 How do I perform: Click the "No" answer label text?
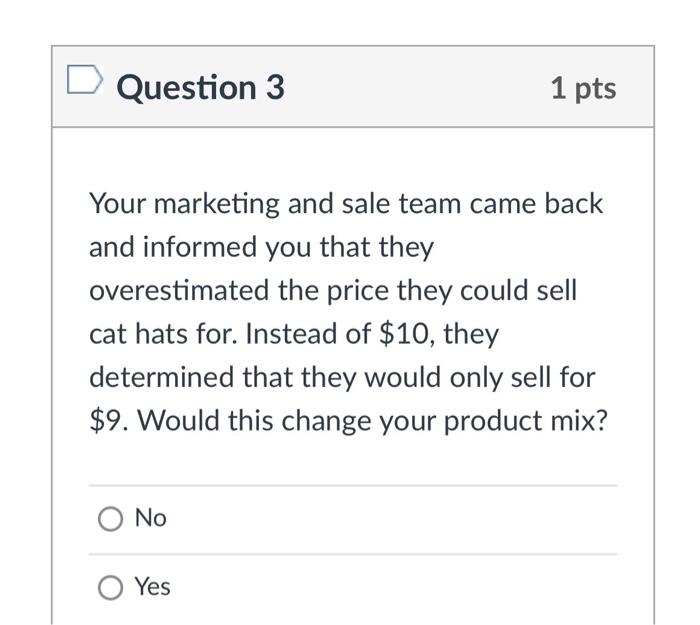151,518
